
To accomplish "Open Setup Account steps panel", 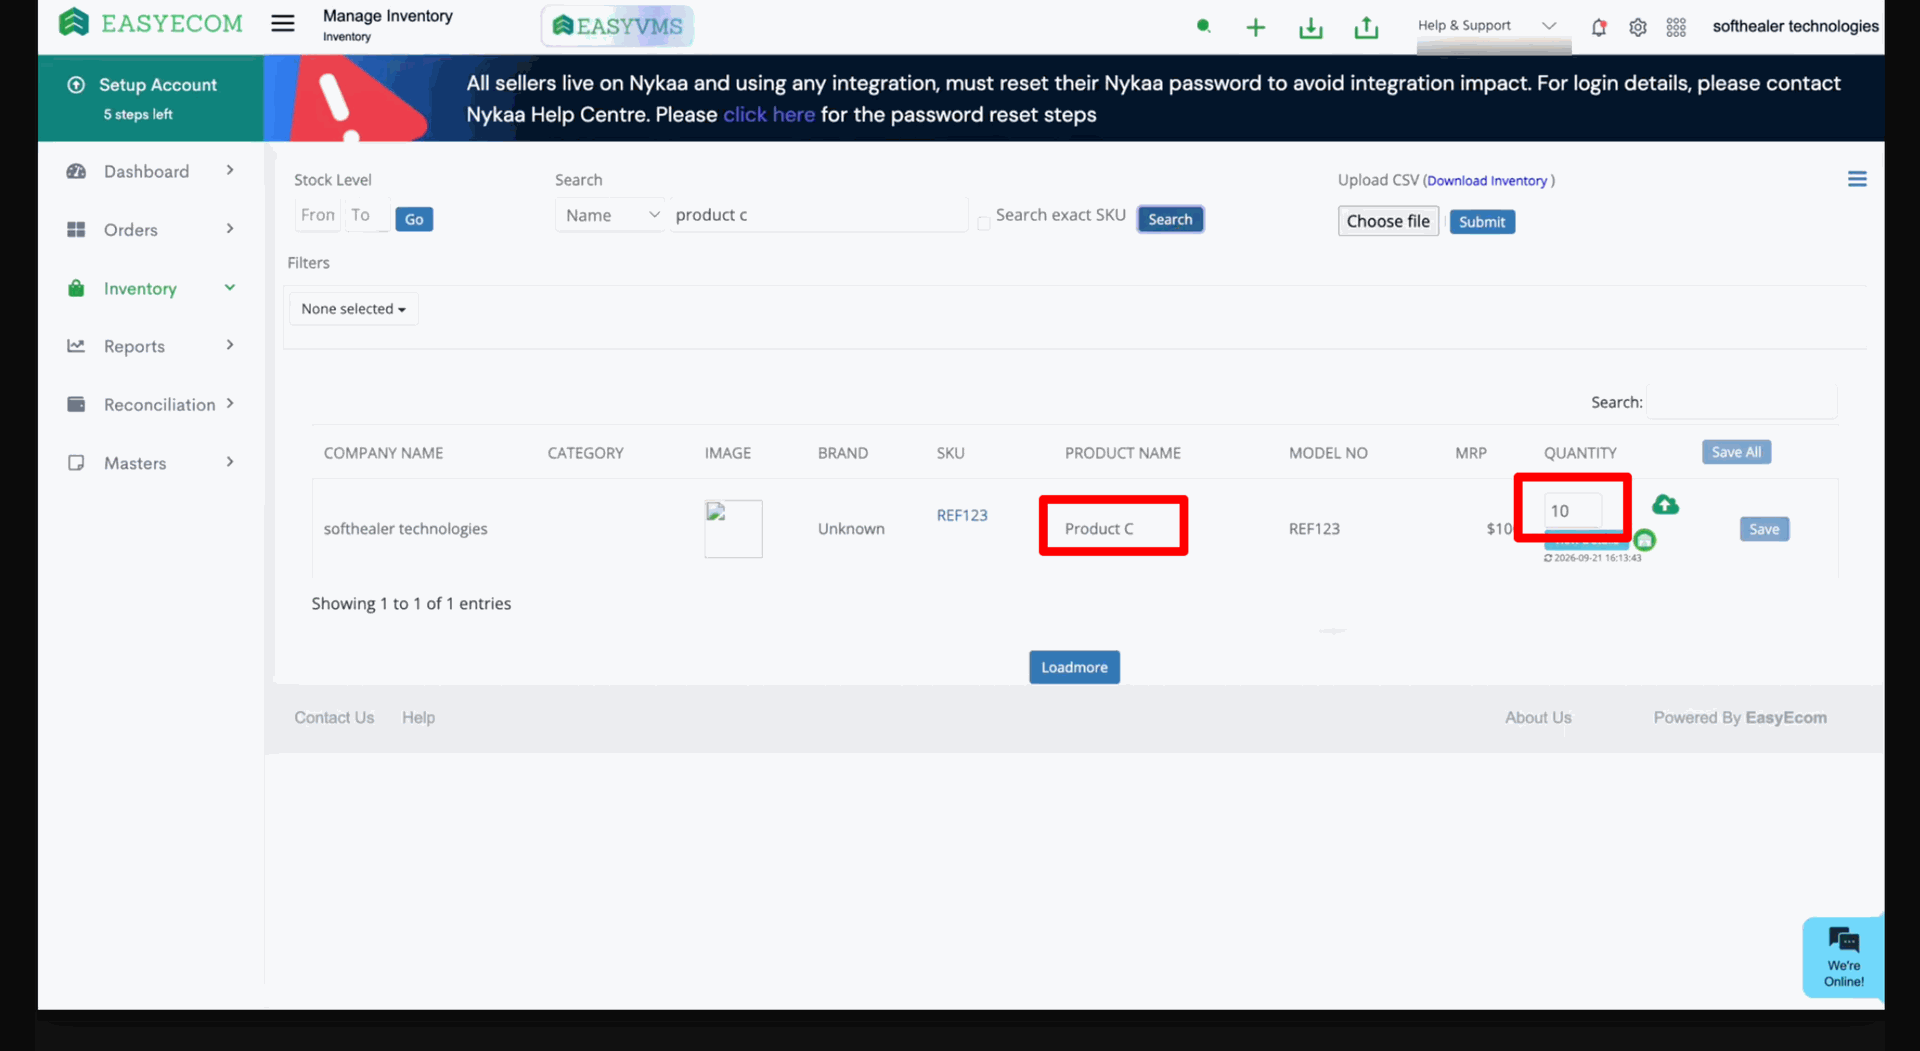I will coord(151,98).
